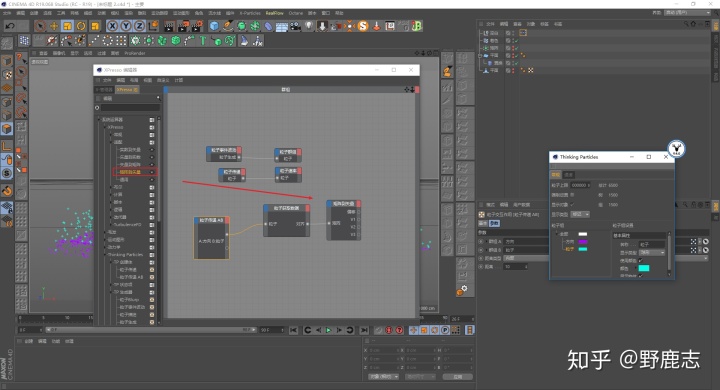This screenshot has height=390, width=720.
Task: Click the cyan swatch of the highlighted 粒子 group
Action: tap(583, 249)
